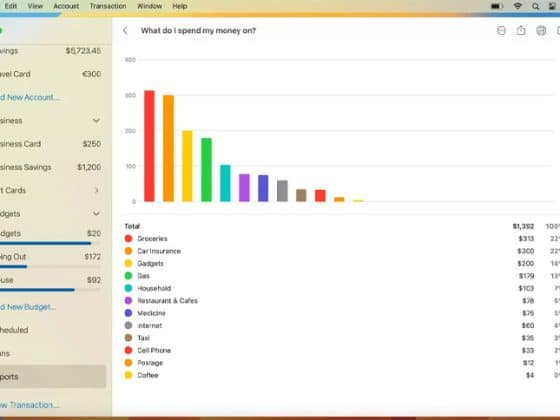The width and height of the screenshot is (560, 420).
Task: Click the battery icon in the menu bar
Action: pos(497,6)
